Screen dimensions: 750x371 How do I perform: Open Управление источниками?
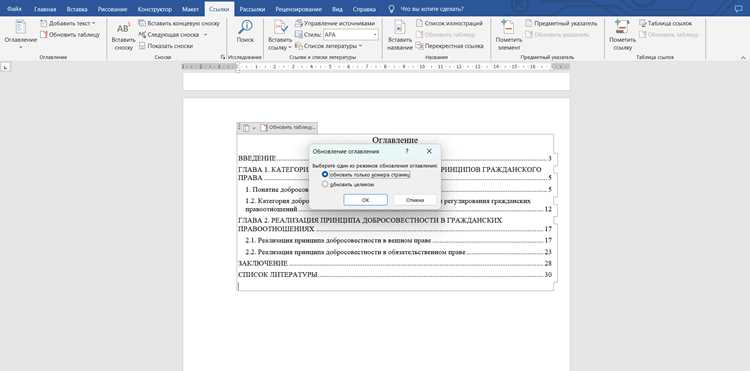click(x=335, y=23)
